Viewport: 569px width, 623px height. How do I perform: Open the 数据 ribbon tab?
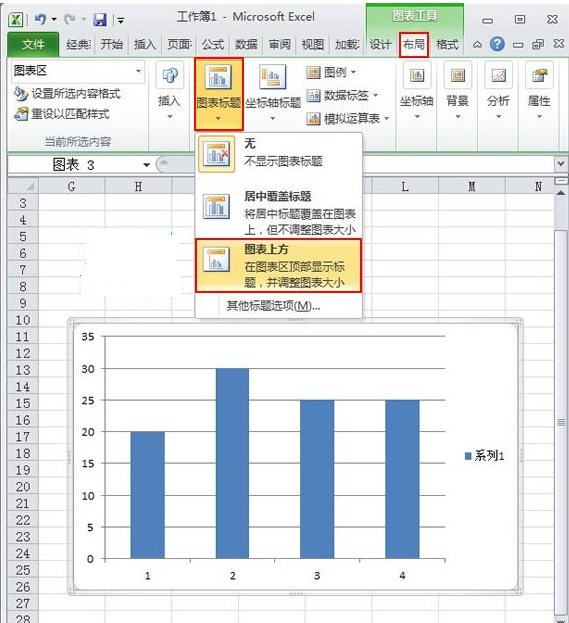246,44
